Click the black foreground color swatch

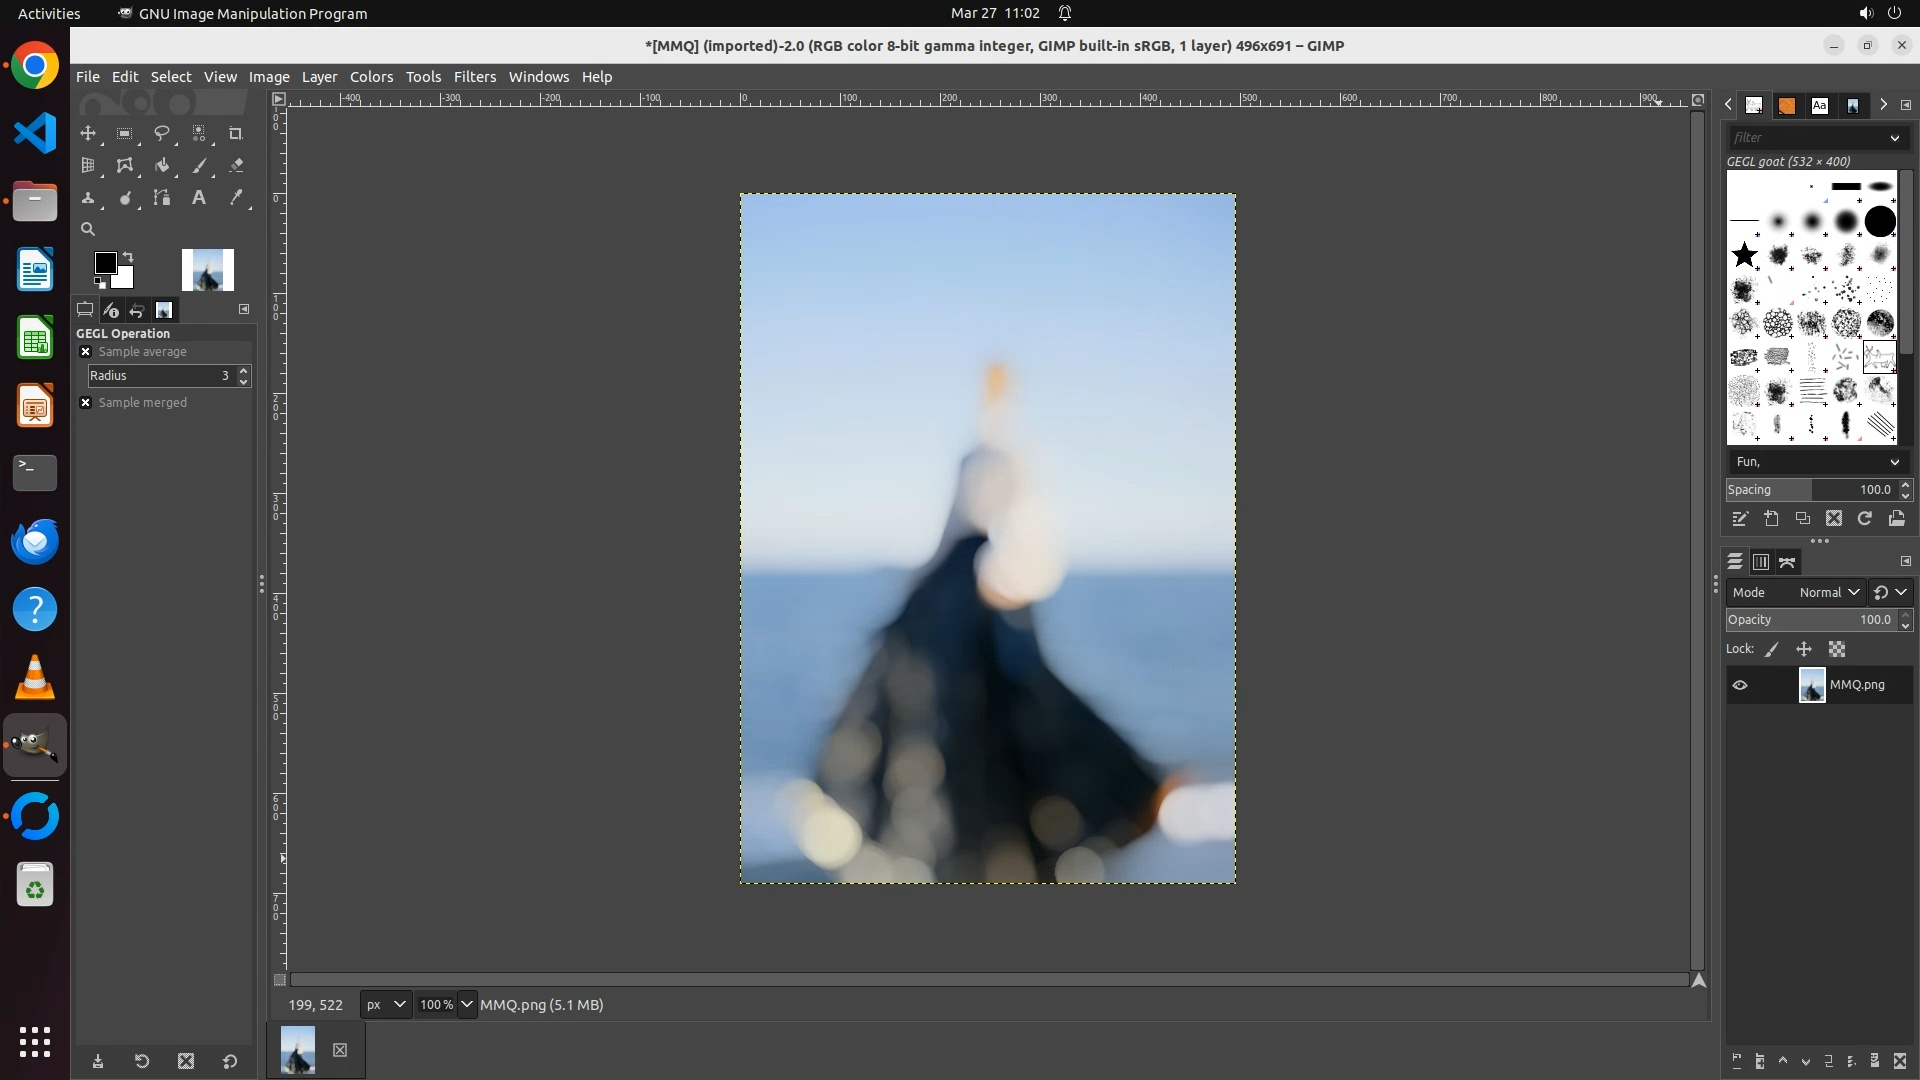104,262
